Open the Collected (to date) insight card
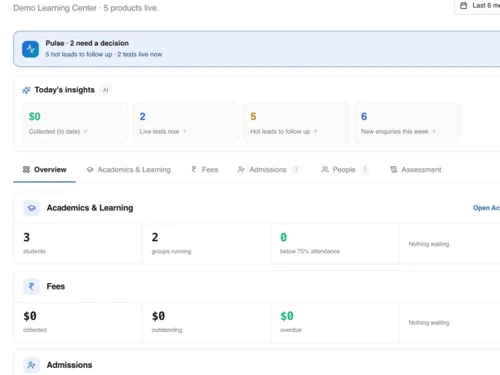The image size is (500, 375). [x=75, y=123]
